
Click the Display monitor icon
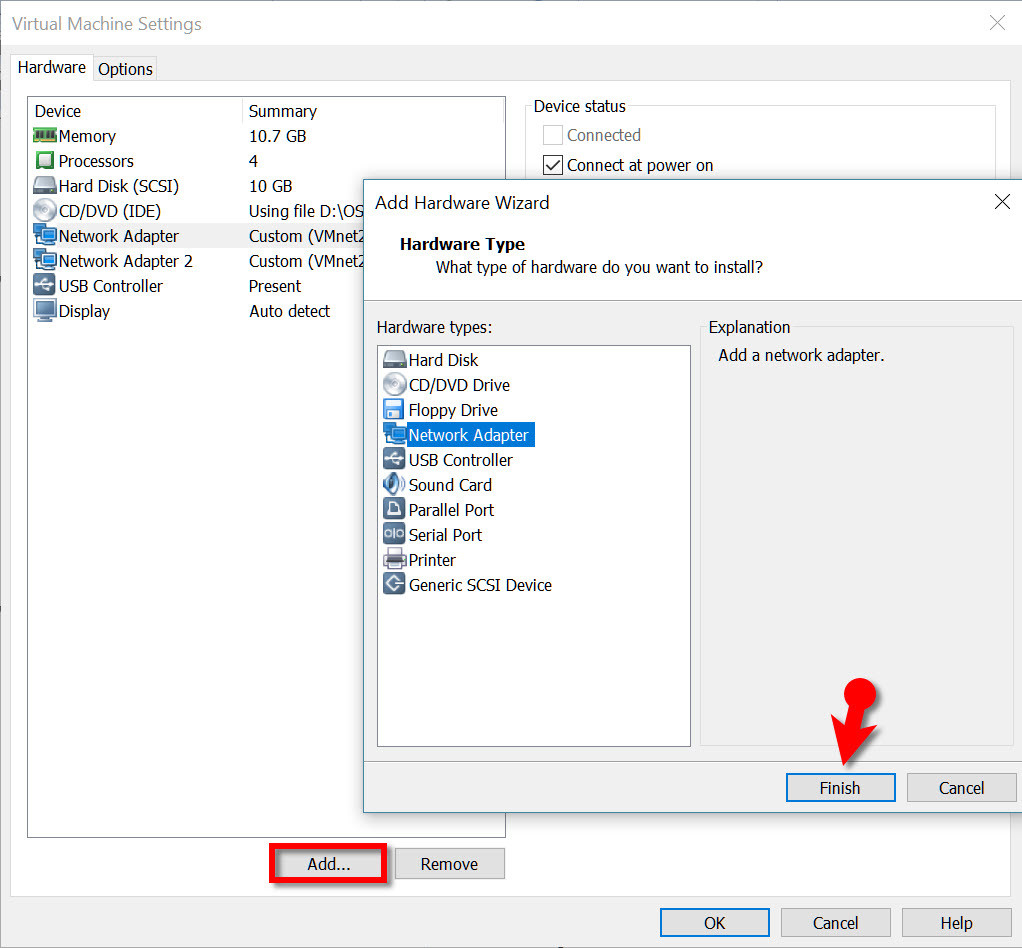[x=44, y=311]
